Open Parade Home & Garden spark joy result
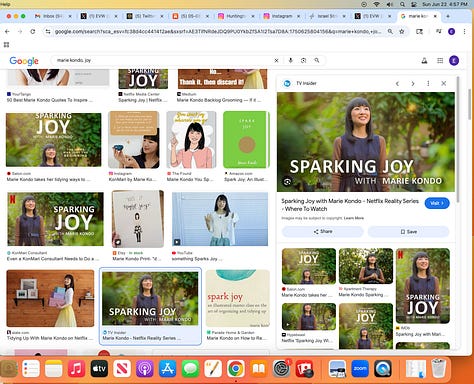The image size is (474, 384). pyautogui.click(x=237, y=298)
